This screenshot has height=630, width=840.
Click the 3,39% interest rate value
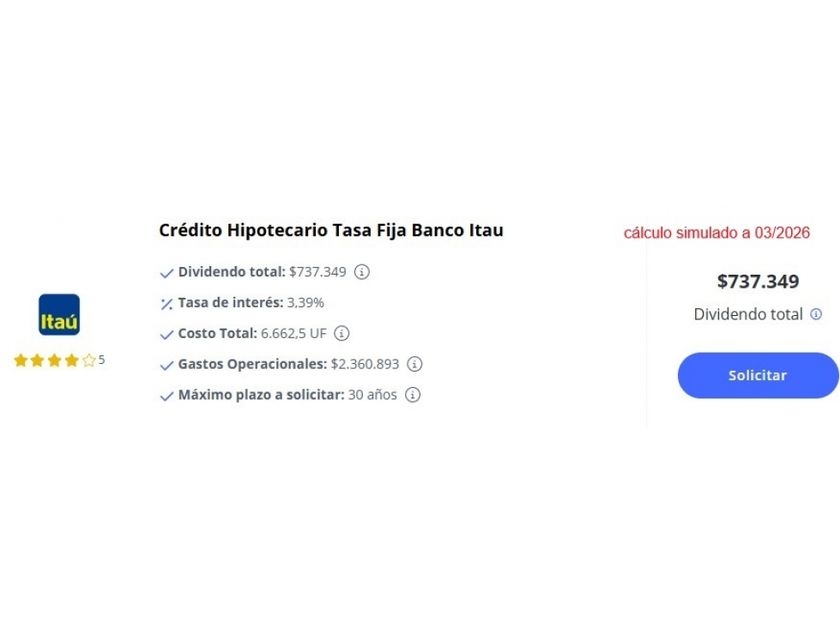click(x=305, y=303)
